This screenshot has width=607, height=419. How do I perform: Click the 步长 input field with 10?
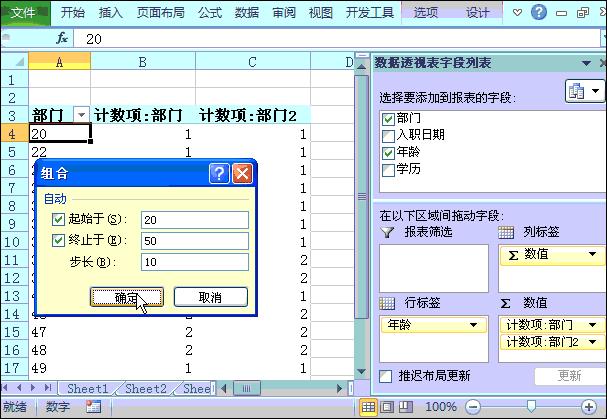pyautogui.click(x=195, y=262)
